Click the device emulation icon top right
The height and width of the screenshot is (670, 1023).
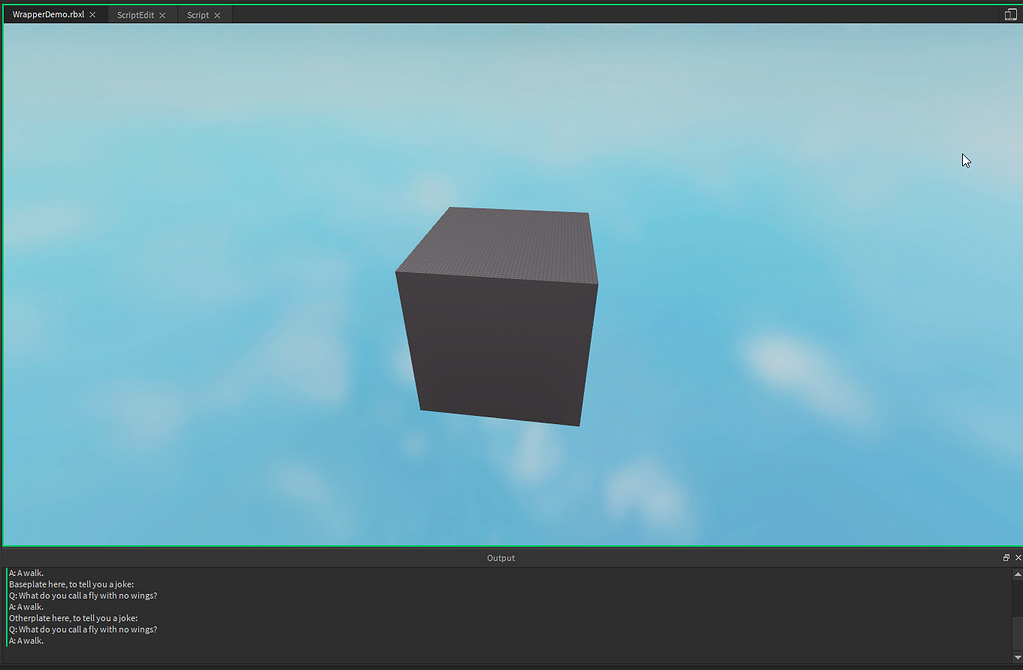(x=1009, y=14)
